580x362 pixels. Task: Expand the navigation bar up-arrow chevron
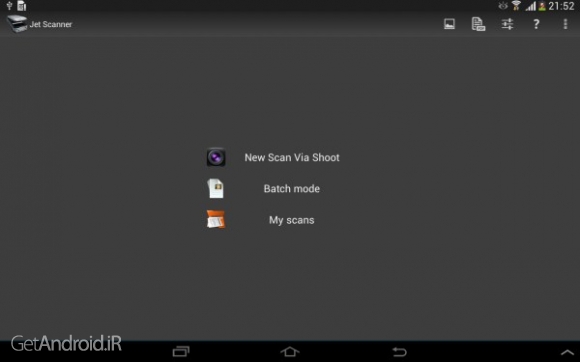[567, 352]
